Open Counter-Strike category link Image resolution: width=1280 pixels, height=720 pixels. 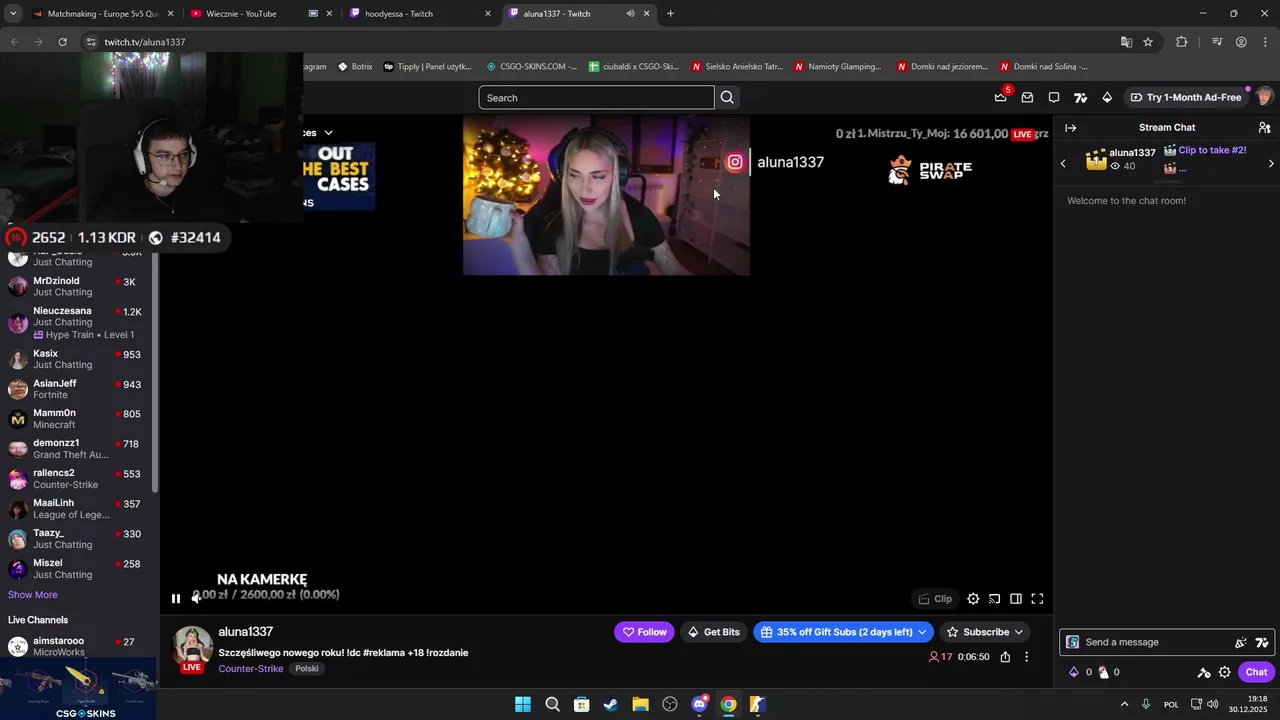[x=251, y=669]
